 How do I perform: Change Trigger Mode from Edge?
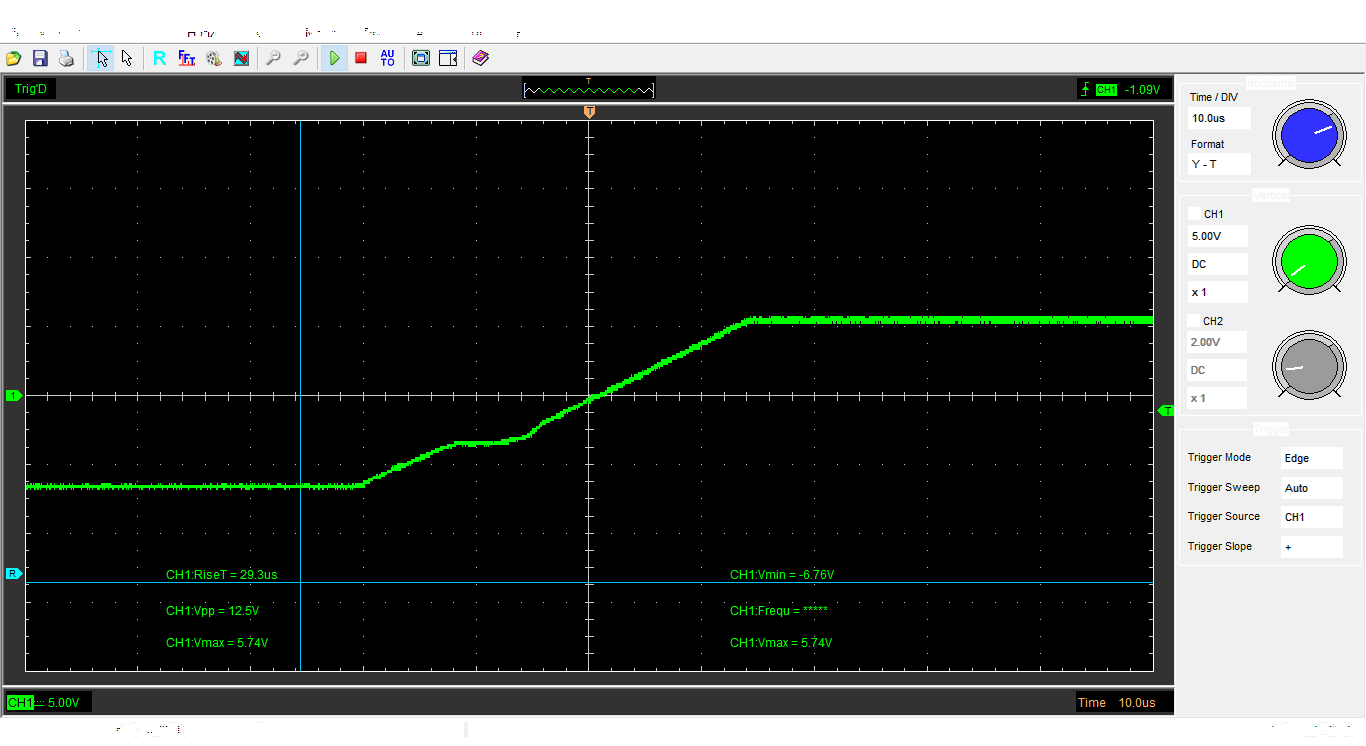tap(1311, 458)
